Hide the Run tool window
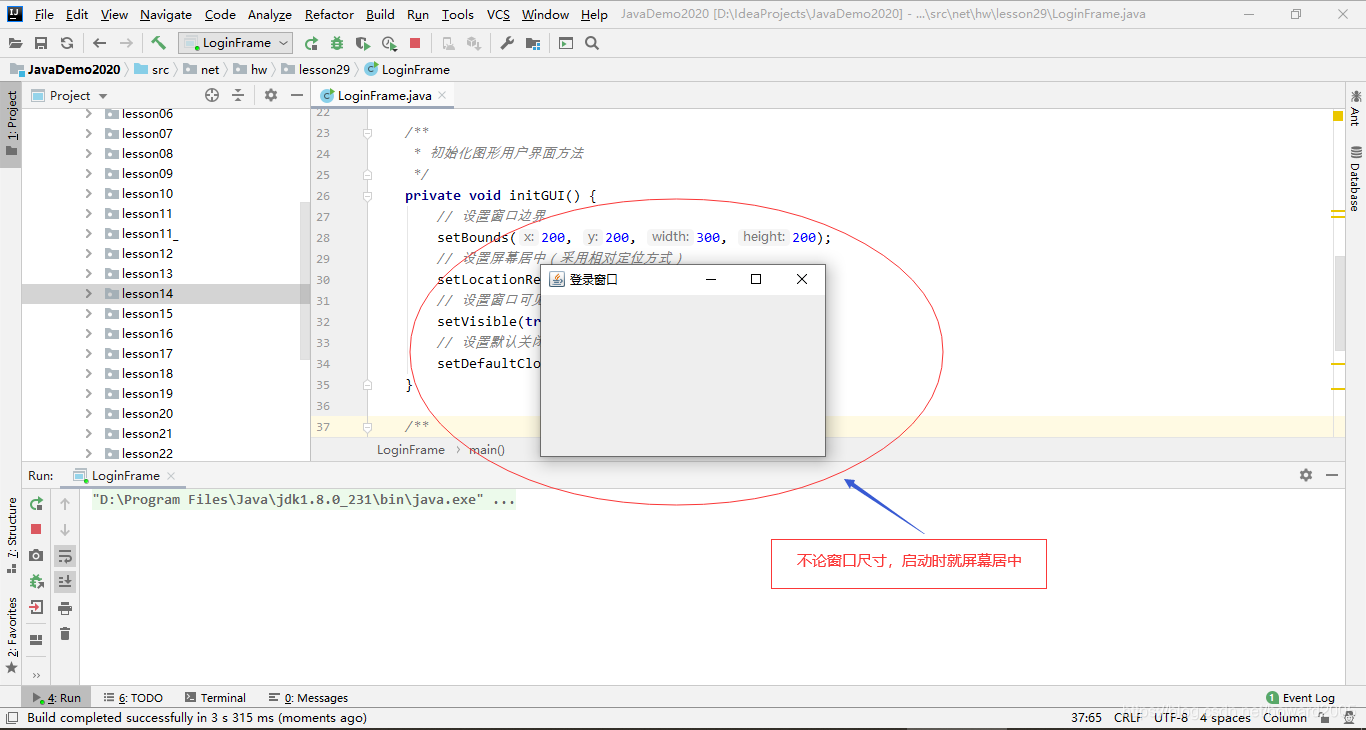The width and height of the screenshot is (1366, 730). [1332, 475]
